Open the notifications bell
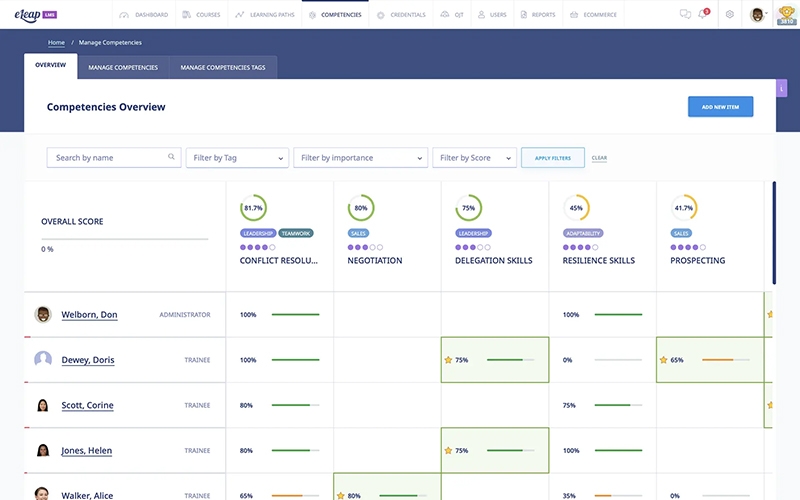The image size is (800, 500). tap(703, 15)
